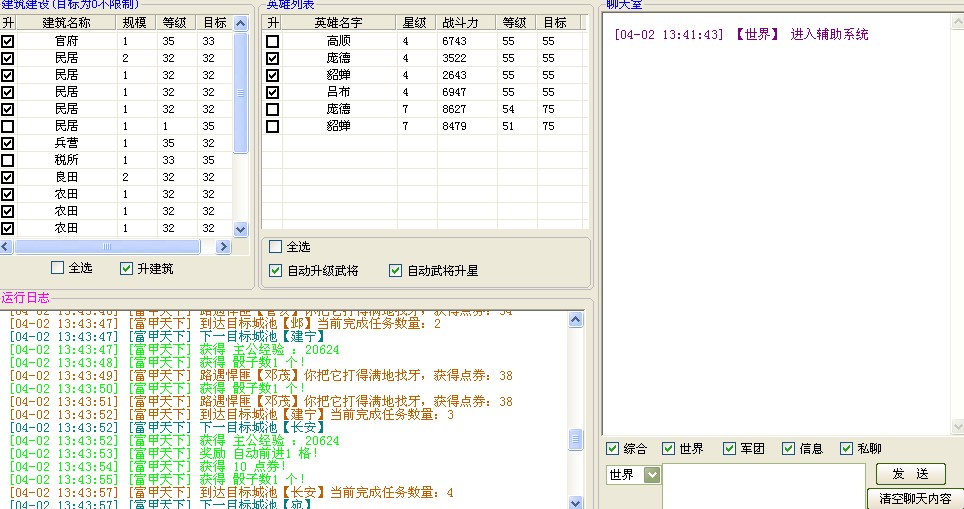Screen dimensions: 964x509
Task: Toggle the 信息 chat filter
Action: click(789, 448)
